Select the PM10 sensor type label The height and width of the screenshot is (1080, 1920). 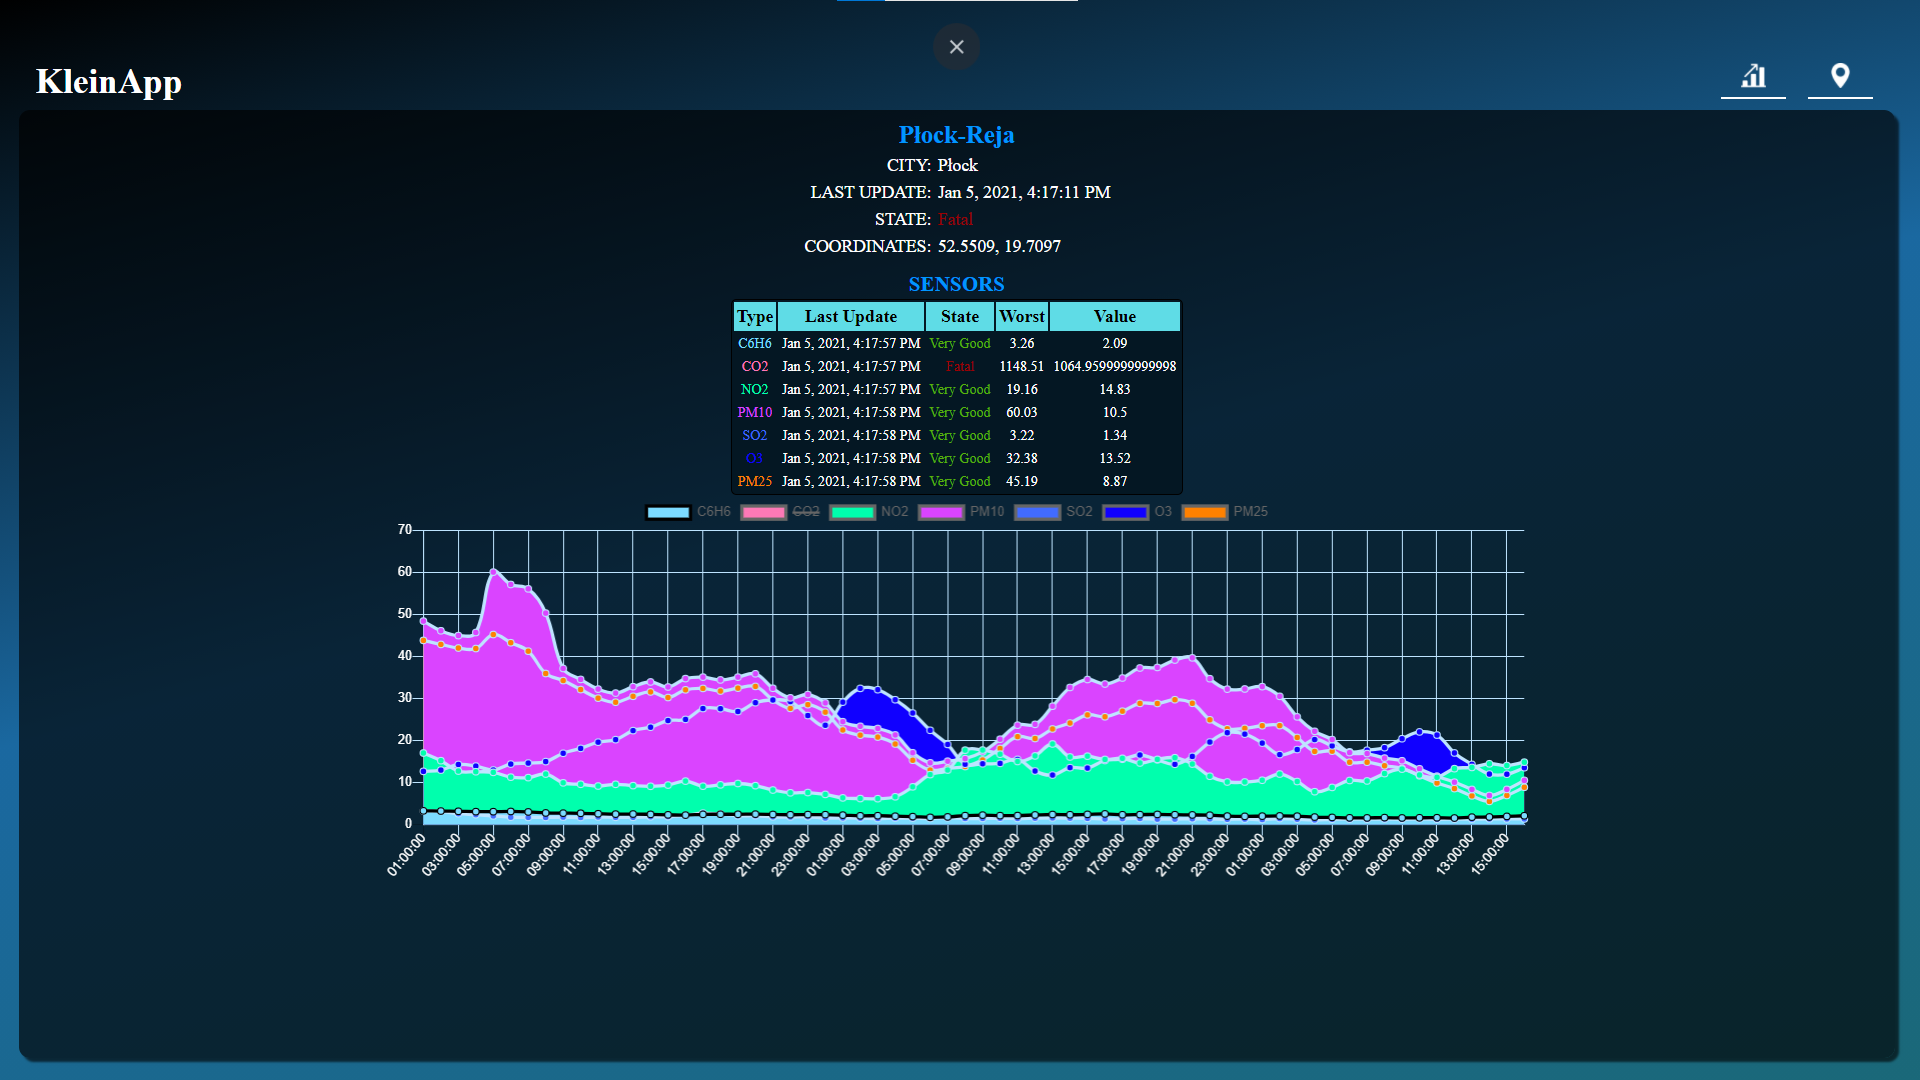[754, 413]
